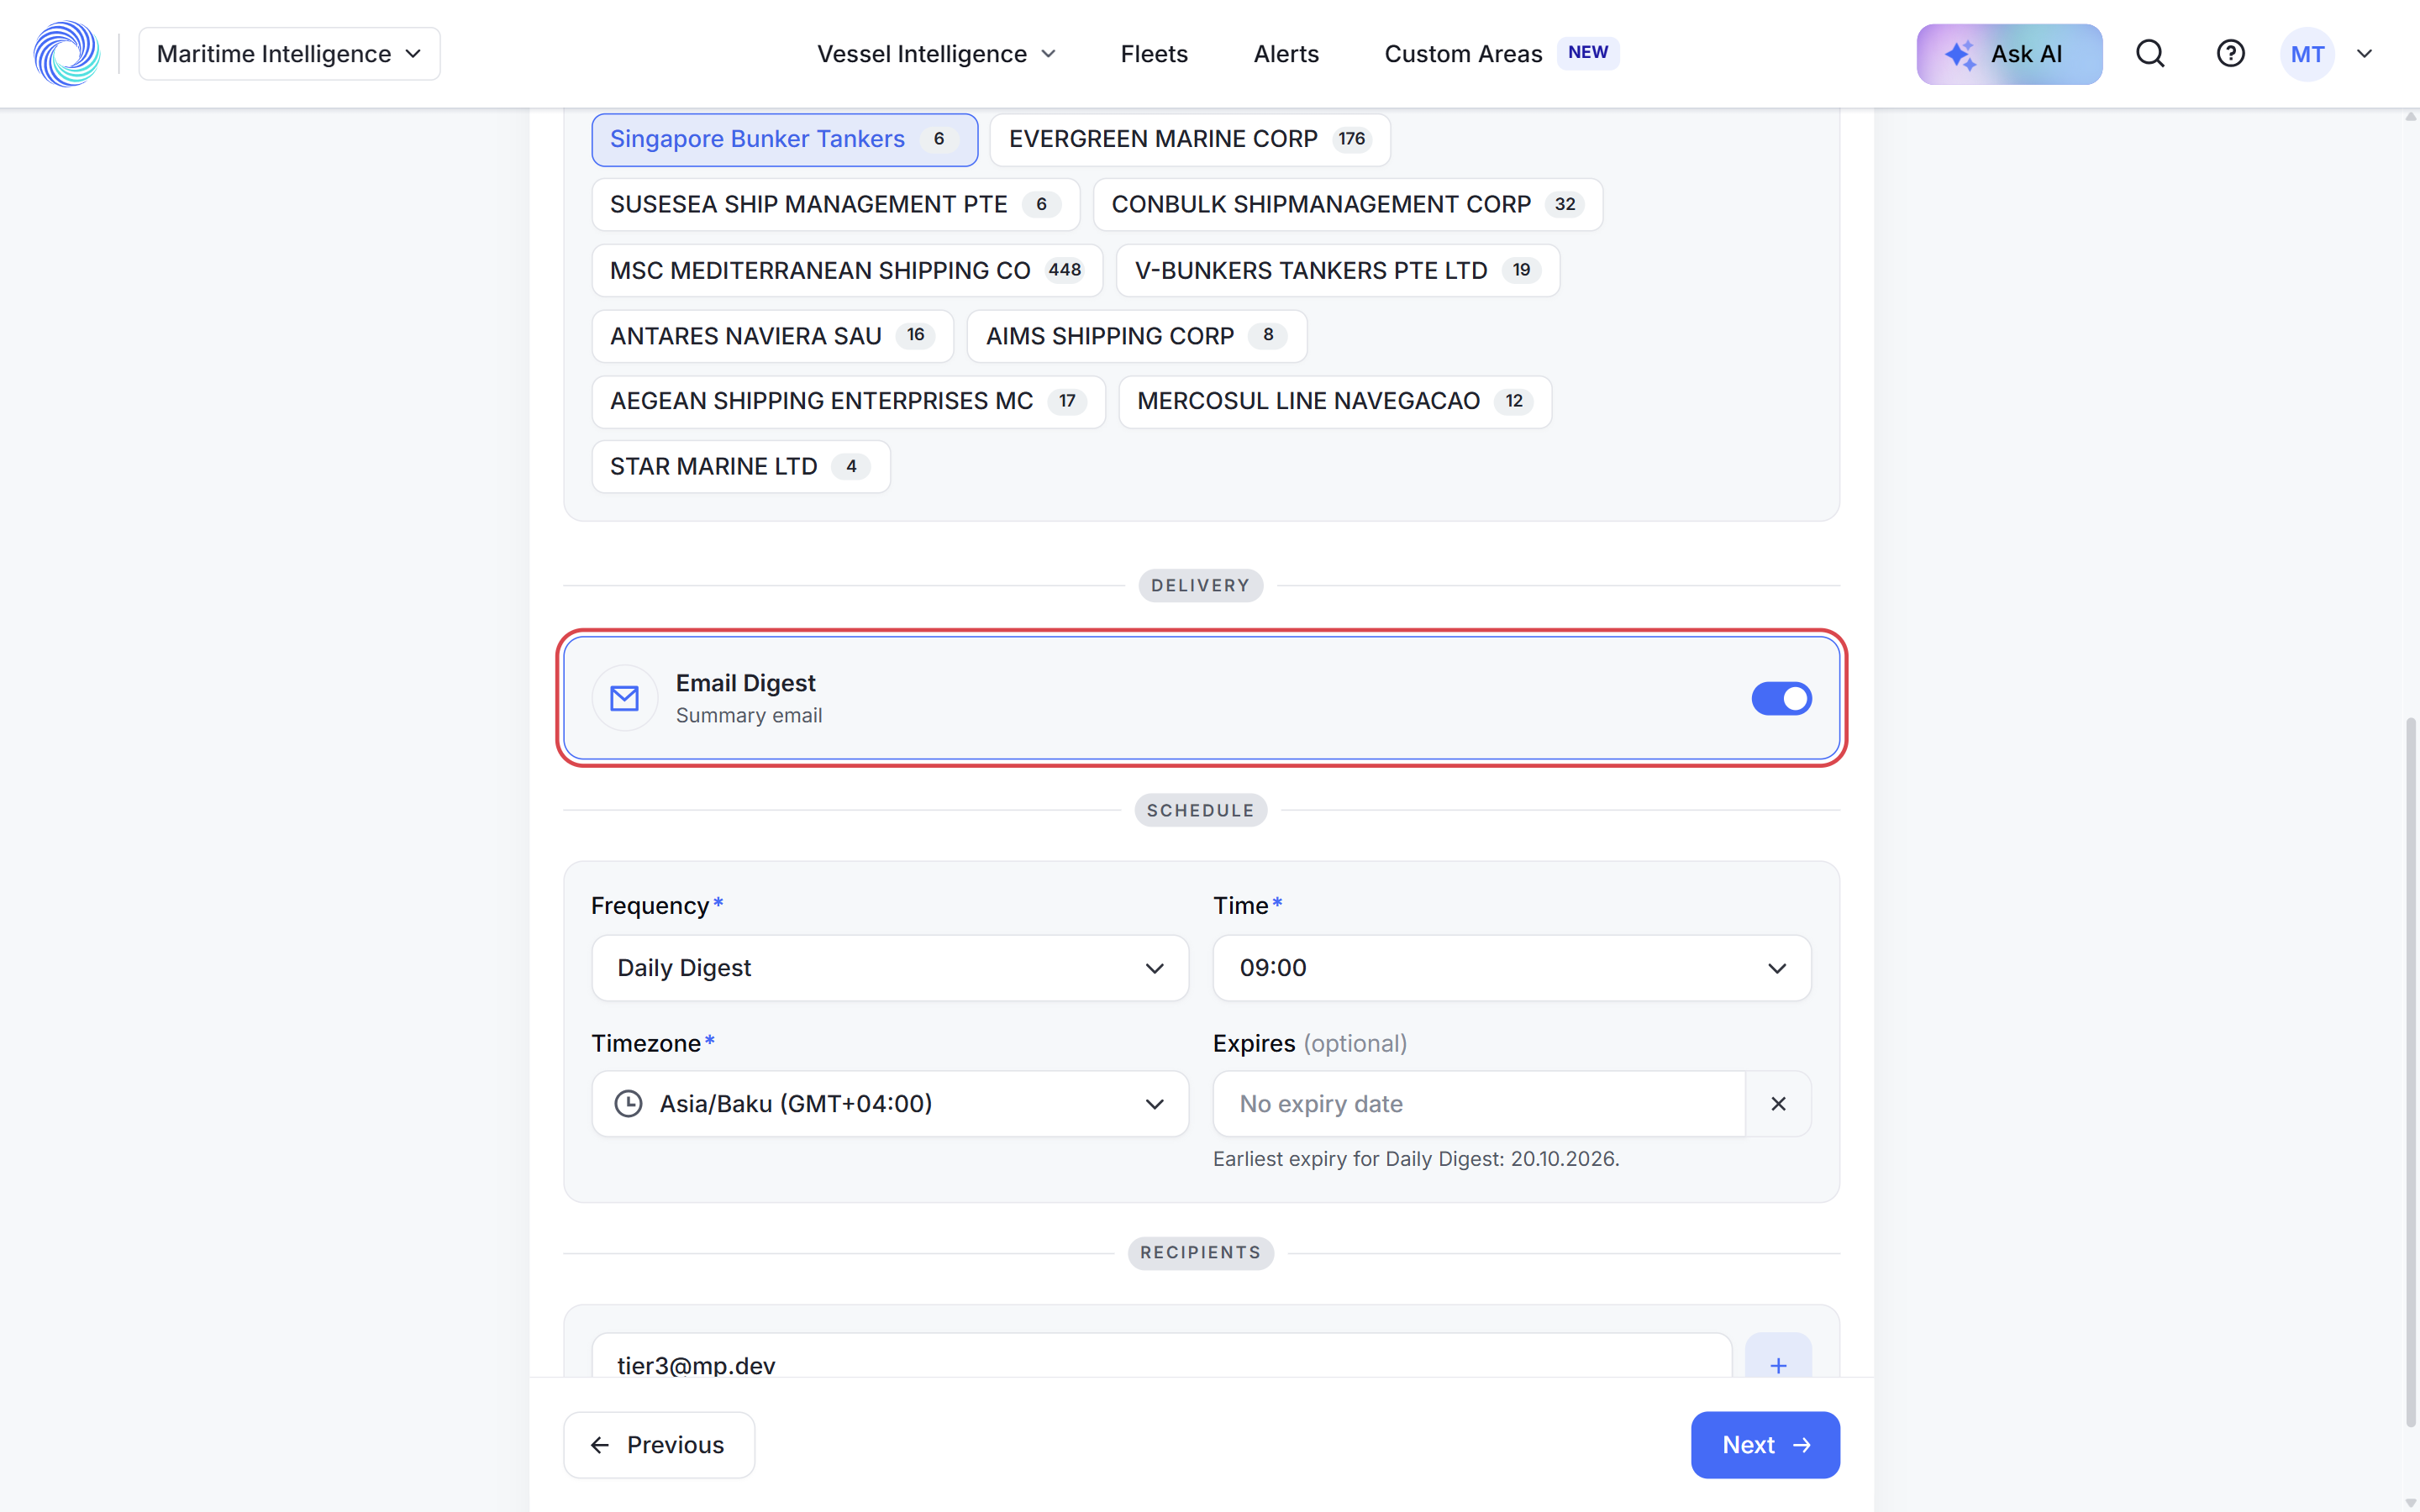This screenshot has height=1512, width=2420.
Task: Expand the user account chevron menu
Action: pyautogui.click(x=2364, y=54)
